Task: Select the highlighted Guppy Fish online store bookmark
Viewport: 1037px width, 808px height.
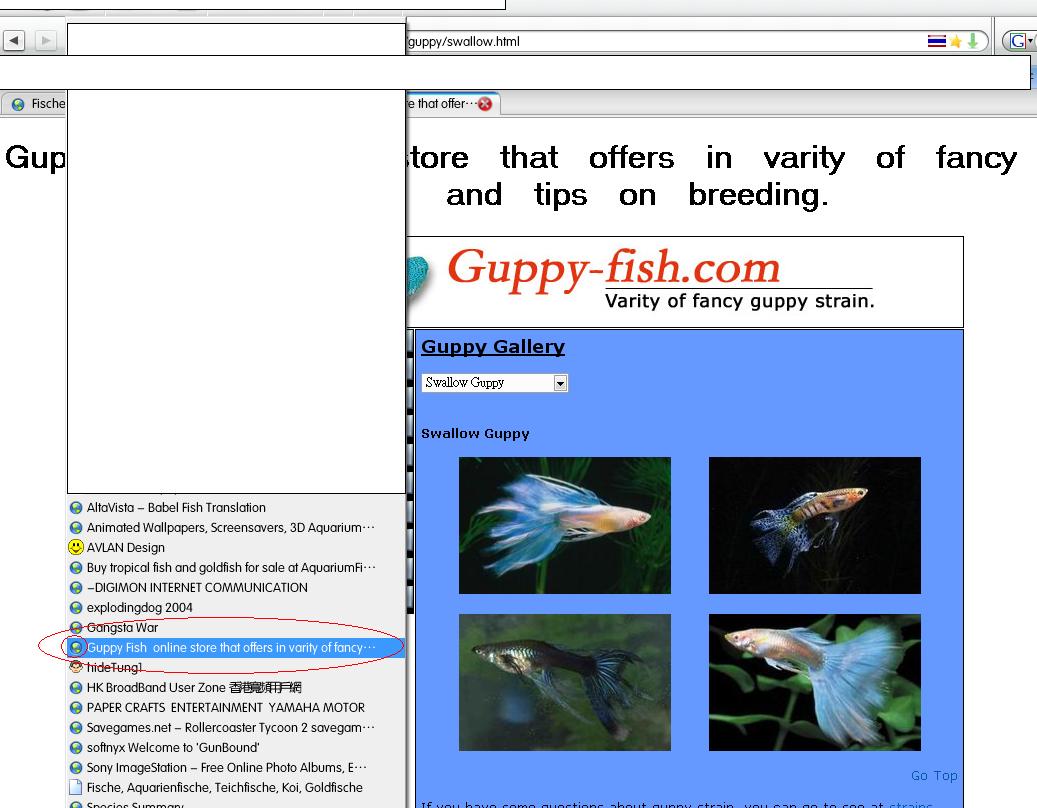Action: (x=236, y=647)
